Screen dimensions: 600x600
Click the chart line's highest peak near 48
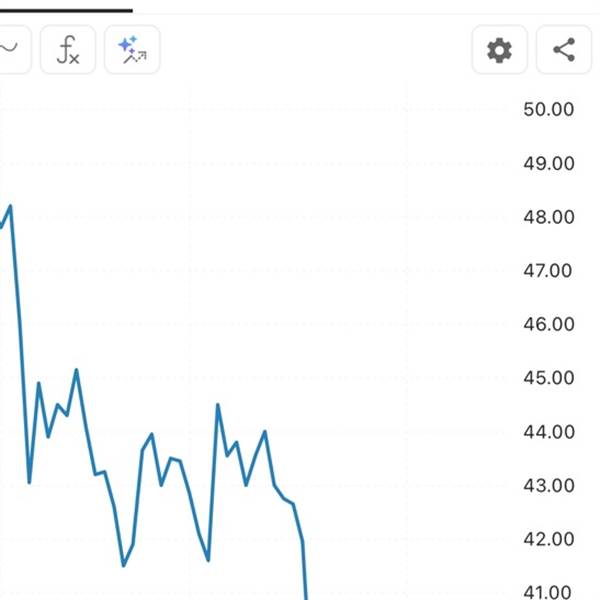click(10, 207)
